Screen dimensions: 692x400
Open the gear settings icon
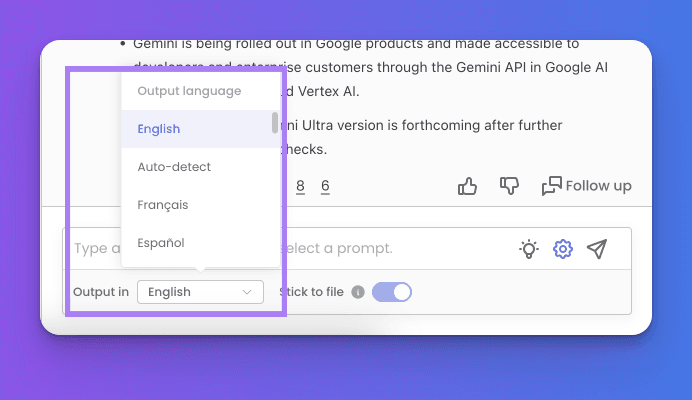pos(563,249)
